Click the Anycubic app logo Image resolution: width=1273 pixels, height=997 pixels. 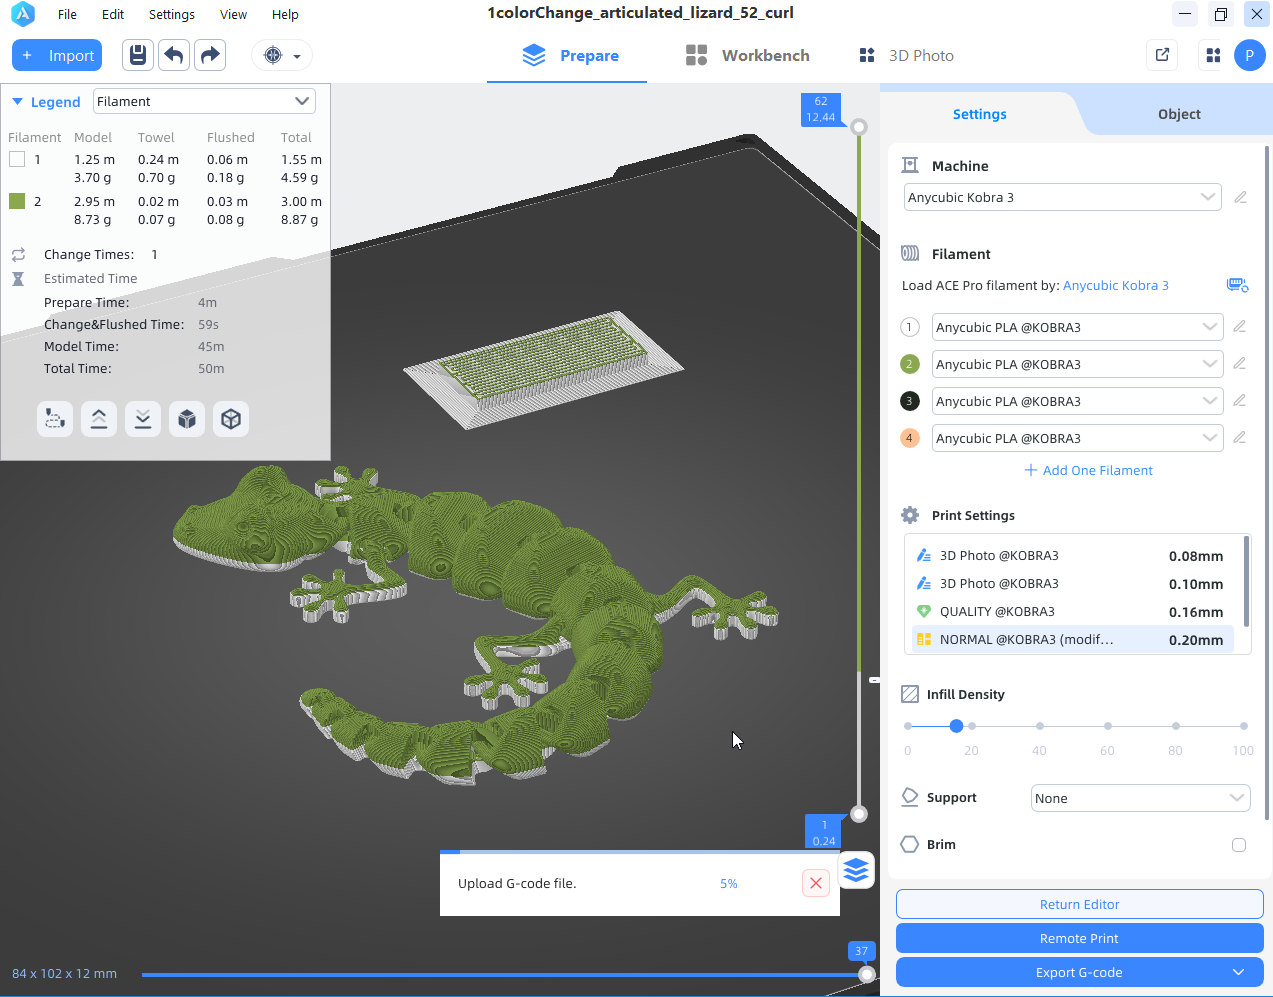pyautogui.click(x=22, y=14)
